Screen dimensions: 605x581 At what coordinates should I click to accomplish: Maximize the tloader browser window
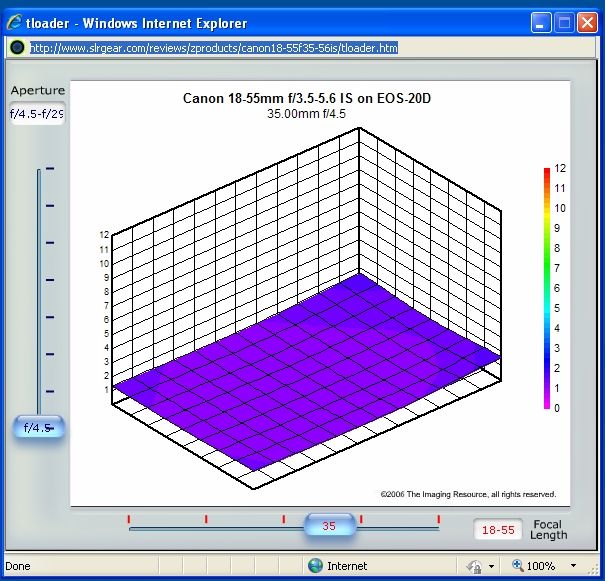564,23
